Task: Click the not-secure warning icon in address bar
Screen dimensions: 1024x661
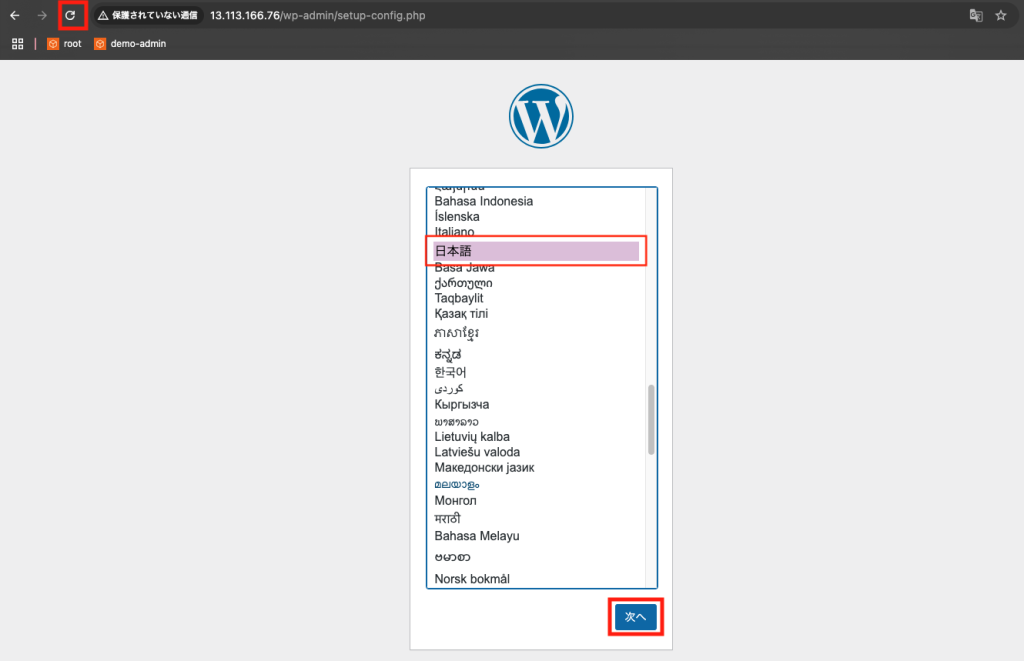Action: coord(103,16)
